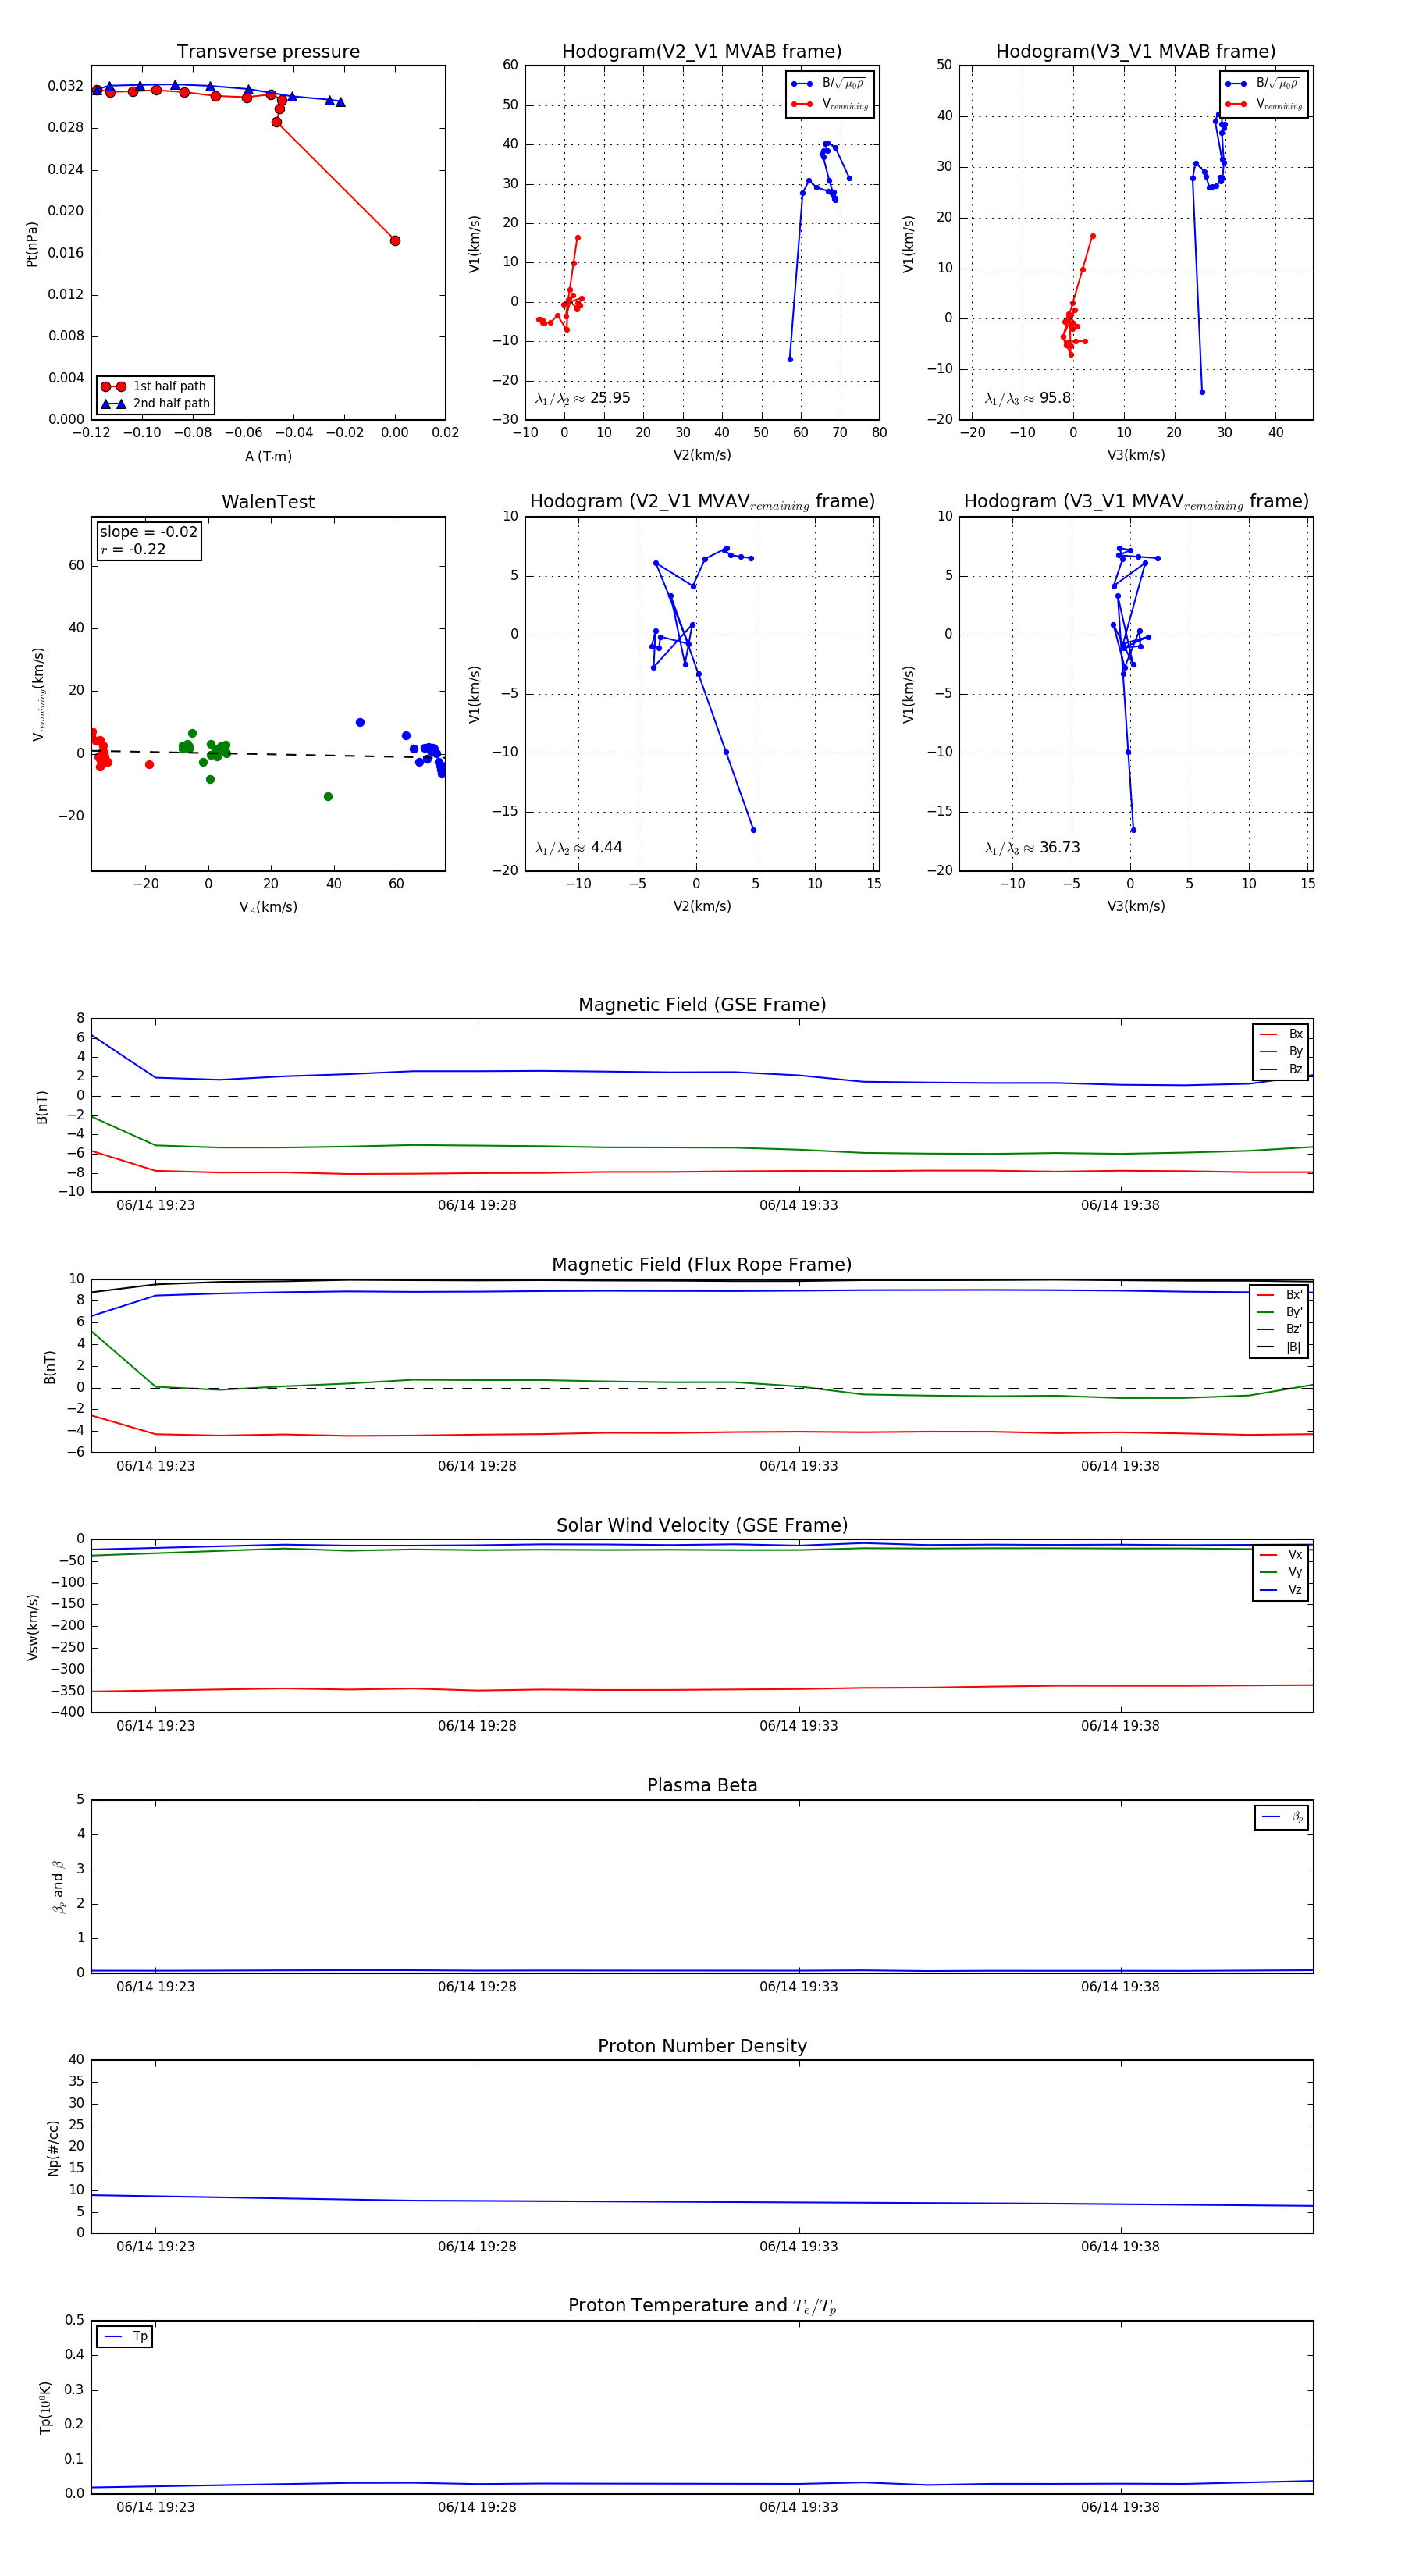
Task: Click the lowest blue point in V2_V1 MVAV hodogram
Action: pos(754,830)
